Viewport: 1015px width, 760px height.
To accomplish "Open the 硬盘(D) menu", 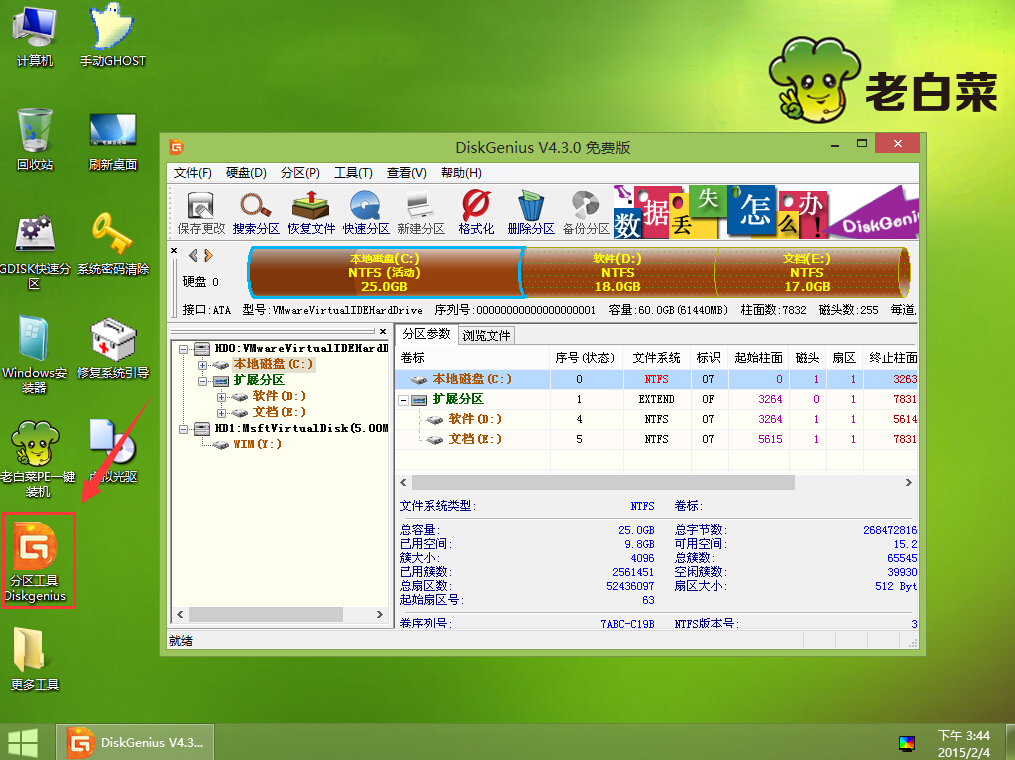I will (x=246, y=173).
